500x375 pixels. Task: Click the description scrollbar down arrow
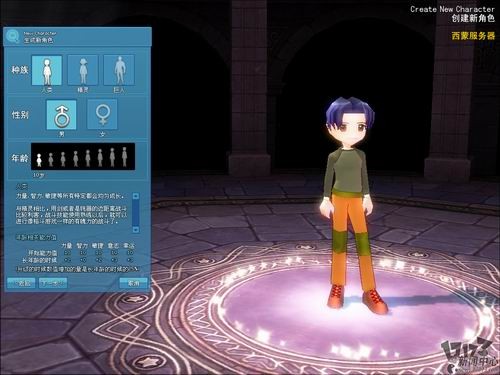(136, 229)
